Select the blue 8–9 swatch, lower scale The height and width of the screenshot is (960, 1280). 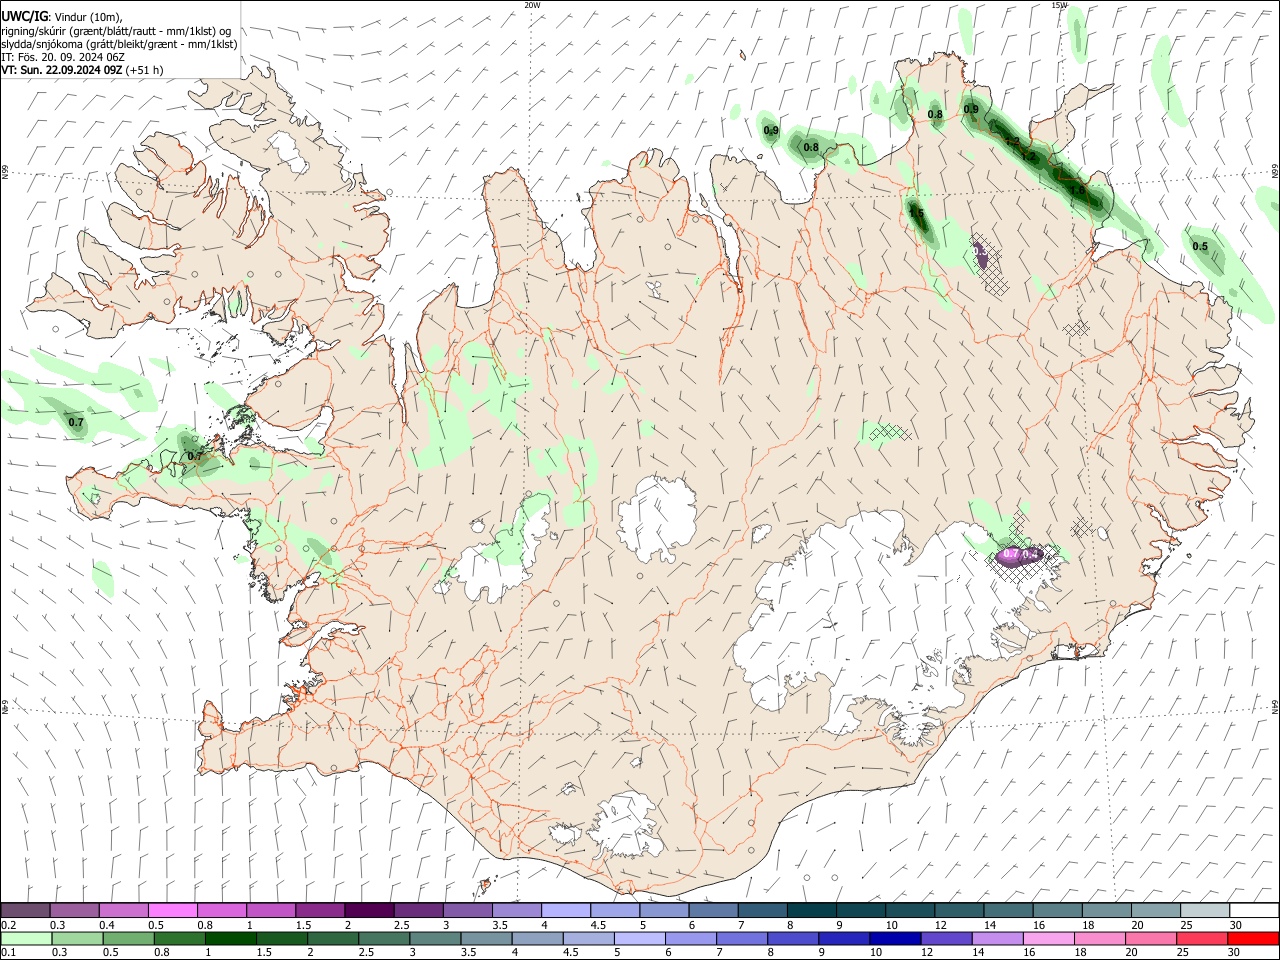793,939
